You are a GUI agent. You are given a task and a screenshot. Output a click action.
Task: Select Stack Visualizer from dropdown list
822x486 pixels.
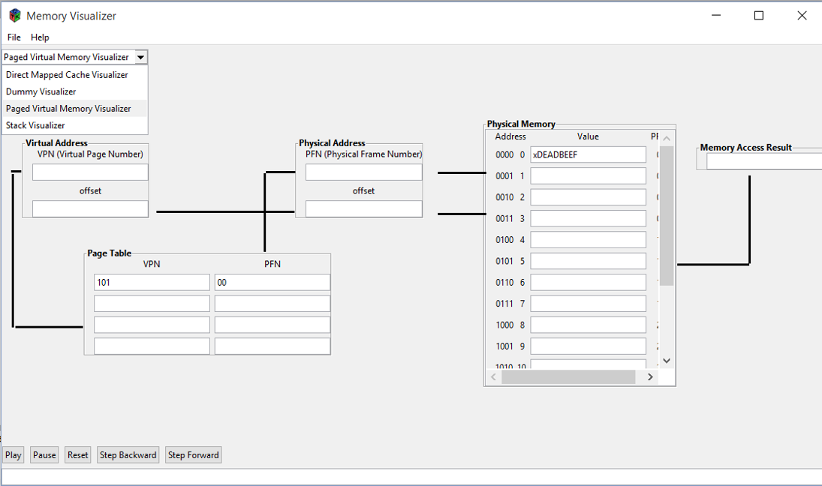36,126
